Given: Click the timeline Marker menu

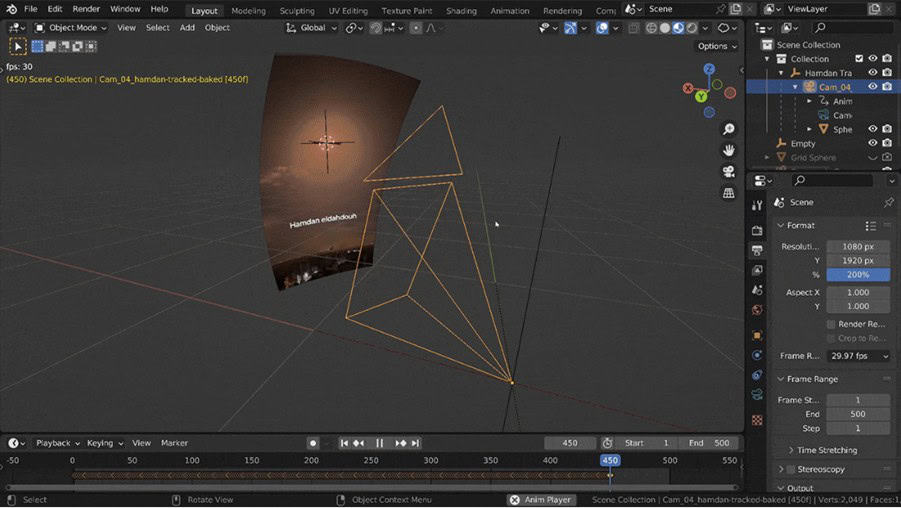Looking at the screenshot, I should pyautogui.click(x=174, y=443).
